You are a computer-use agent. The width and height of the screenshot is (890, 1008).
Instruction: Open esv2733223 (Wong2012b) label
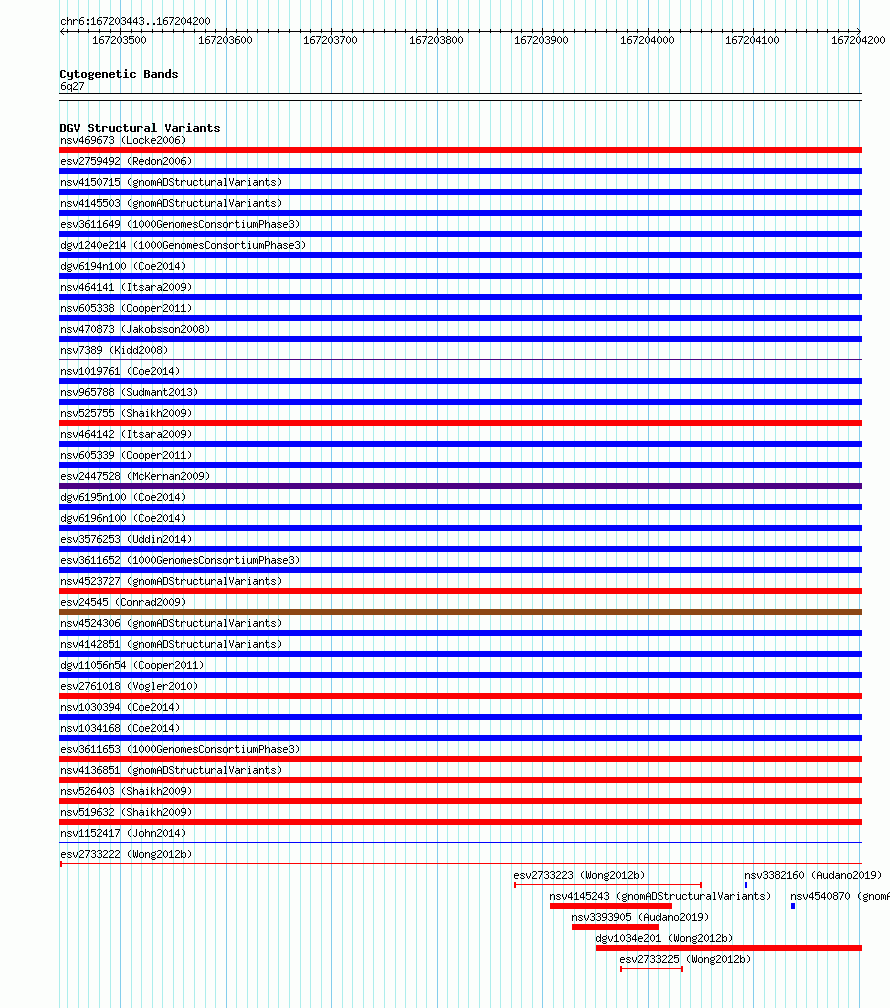[x=579, y=876]
